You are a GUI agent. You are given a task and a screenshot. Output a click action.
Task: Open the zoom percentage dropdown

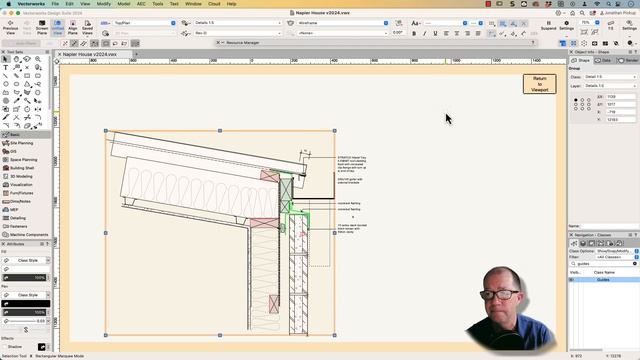tap(590, 22)
